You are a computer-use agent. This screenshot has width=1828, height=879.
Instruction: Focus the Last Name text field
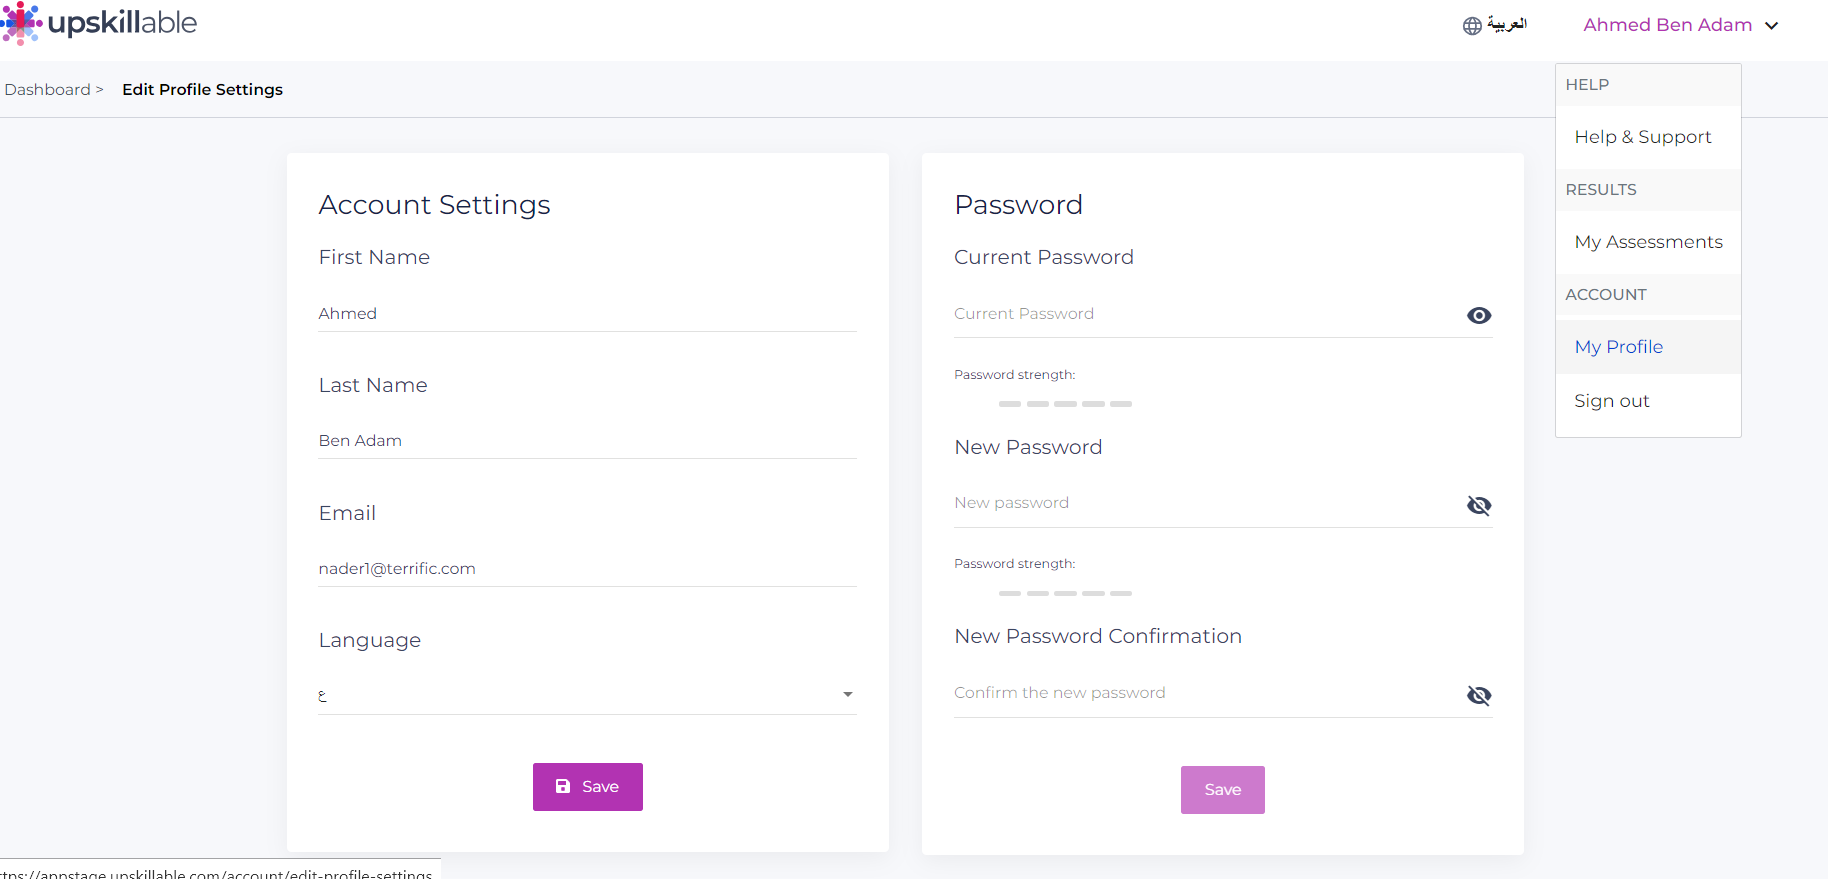587,441
